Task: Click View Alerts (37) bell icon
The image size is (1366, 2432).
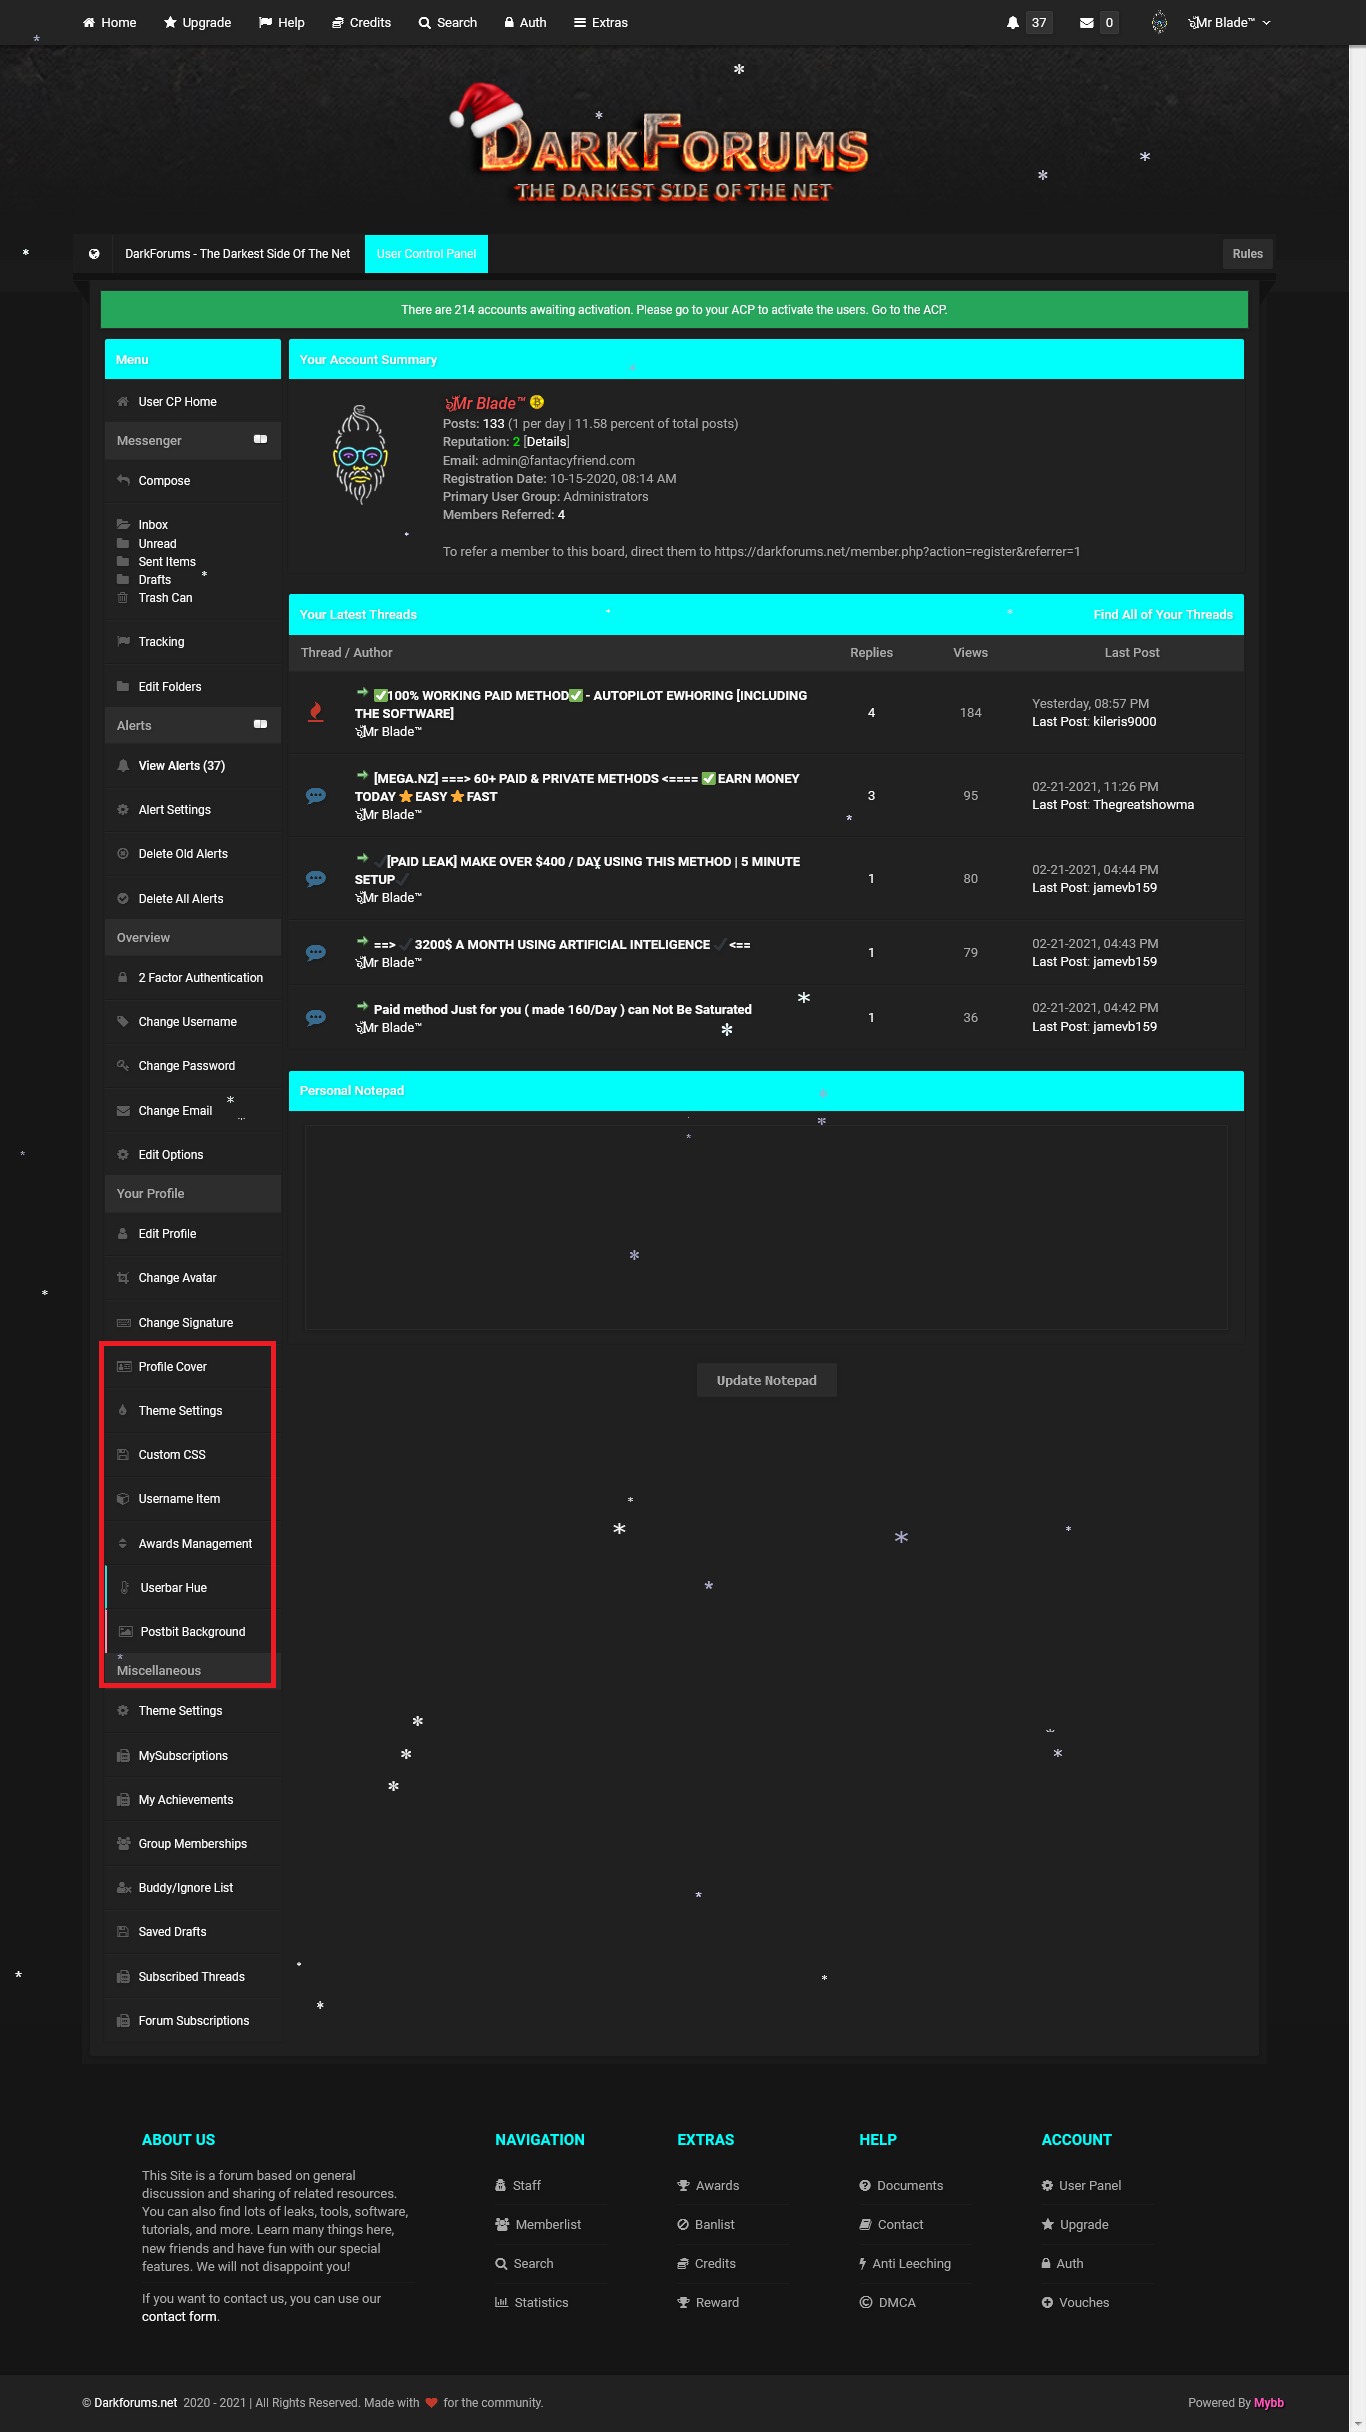Action: pos(123,765)
